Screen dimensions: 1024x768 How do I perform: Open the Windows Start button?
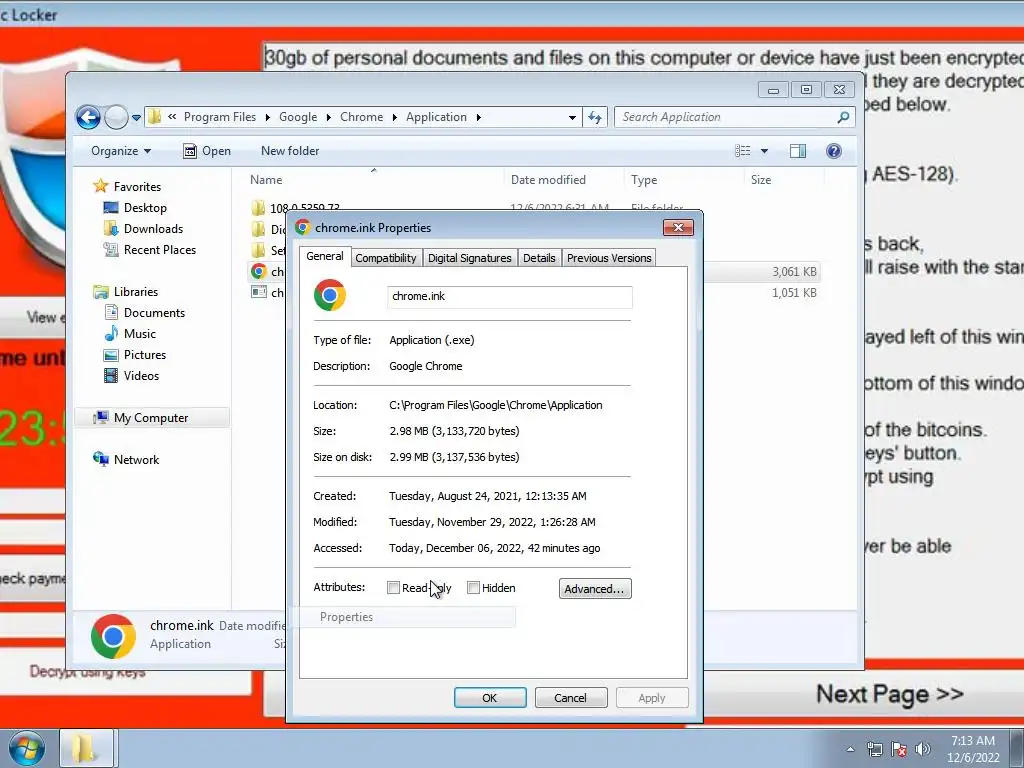tap(26, 748)
